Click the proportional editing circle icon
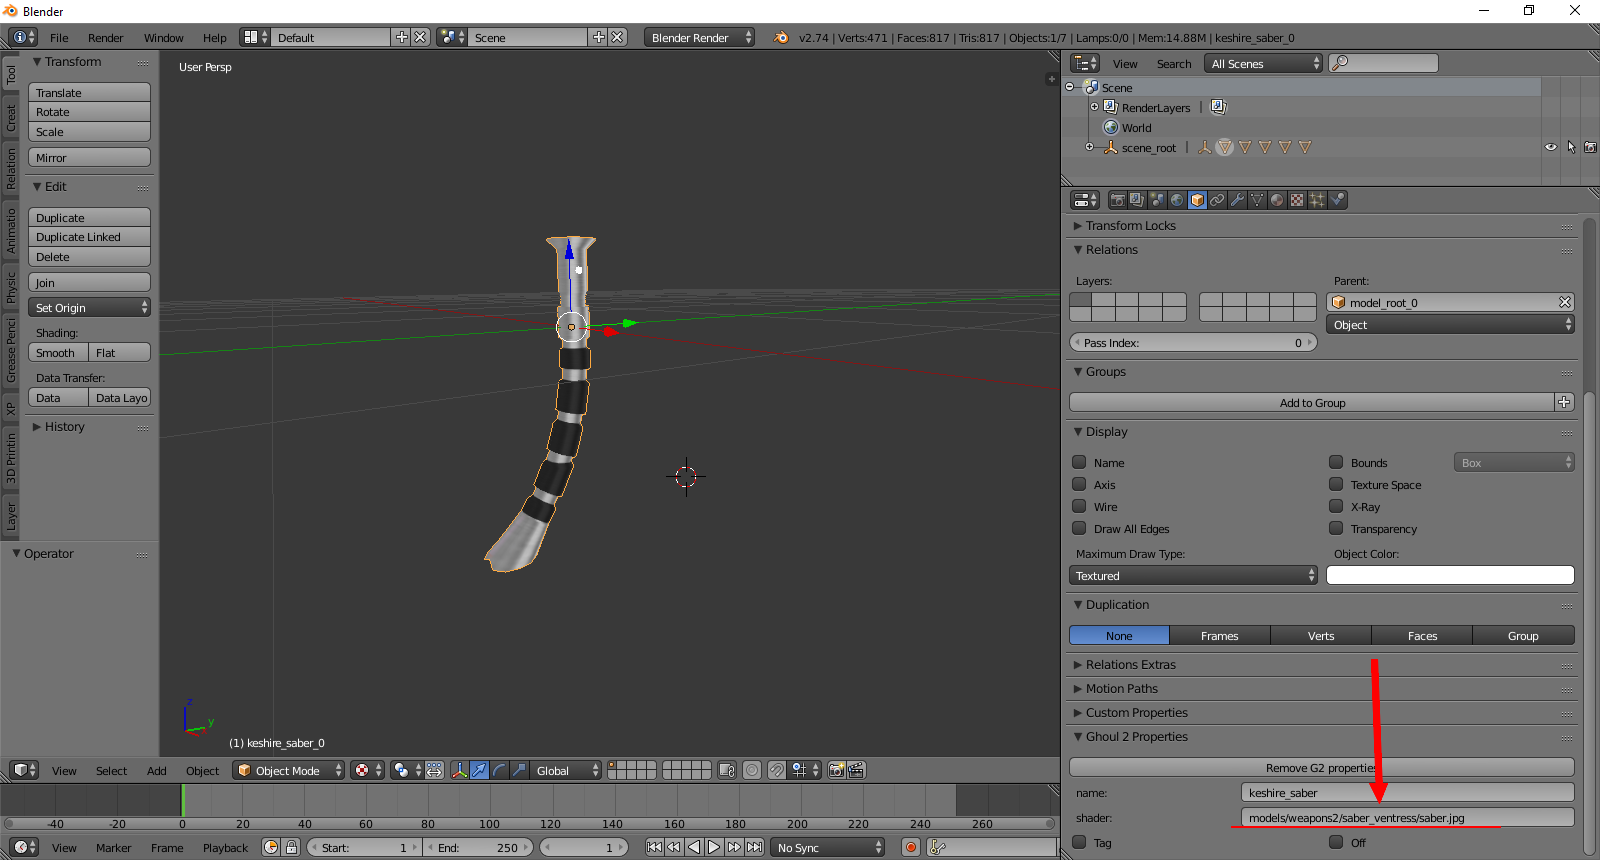The height and width of the screenshot is (860, 1600). point(752,770)
